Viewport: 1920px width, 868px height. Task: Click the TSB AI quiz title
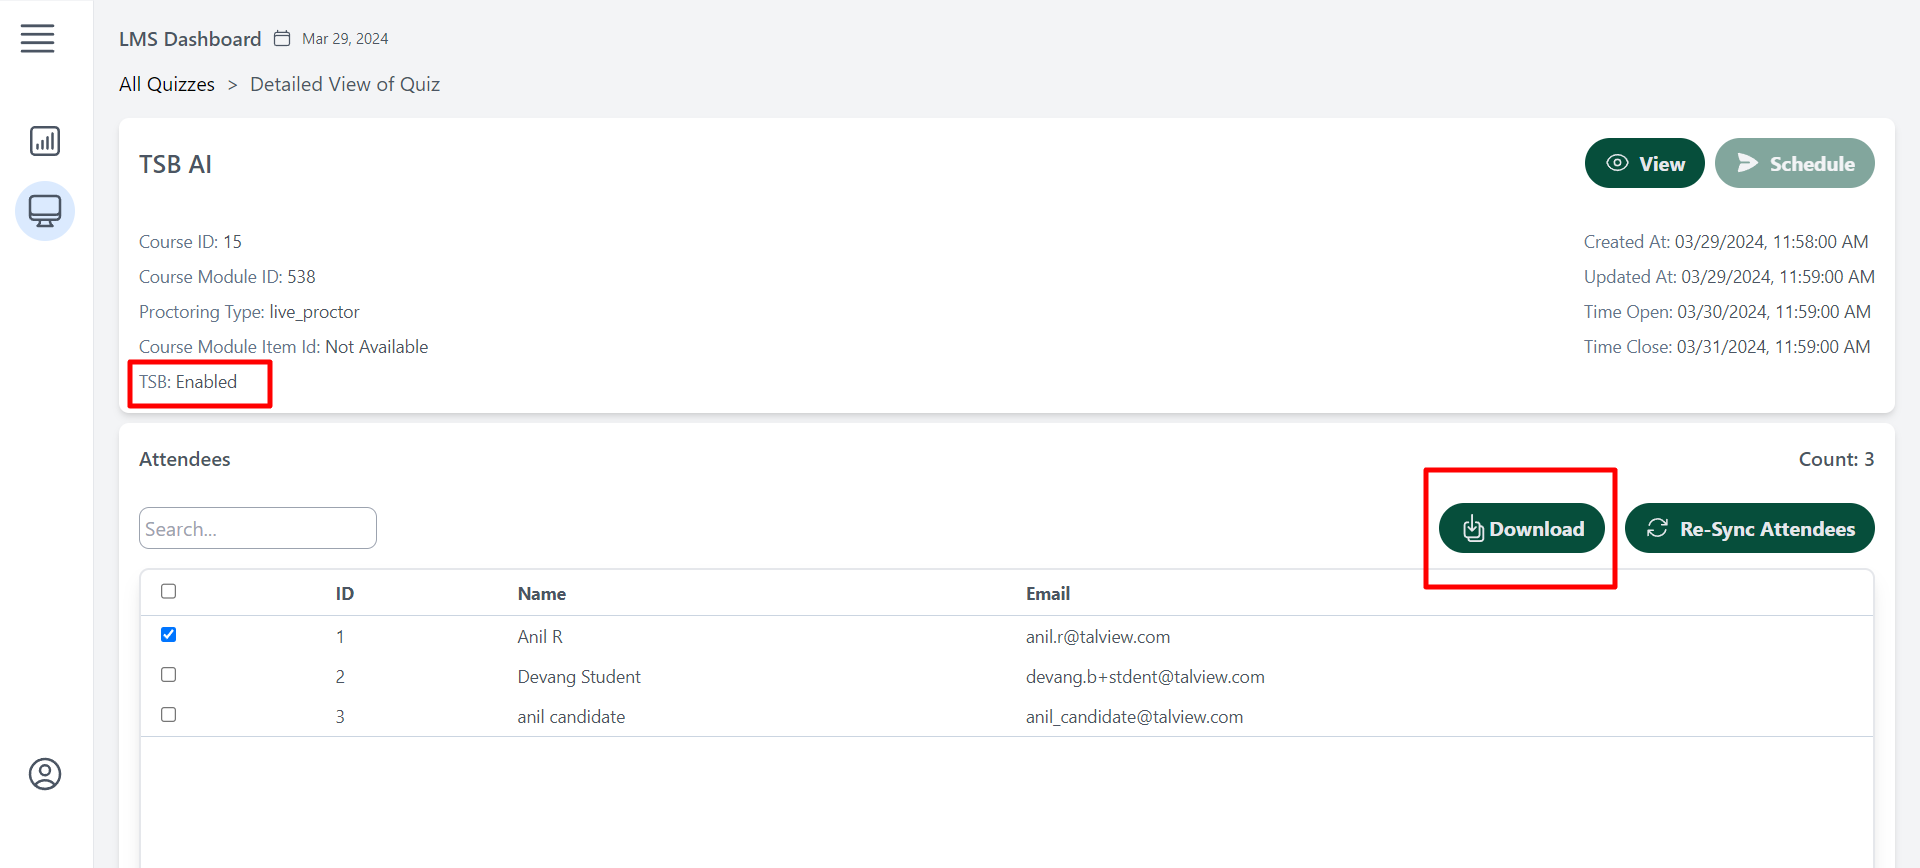[x=175, y=164]
